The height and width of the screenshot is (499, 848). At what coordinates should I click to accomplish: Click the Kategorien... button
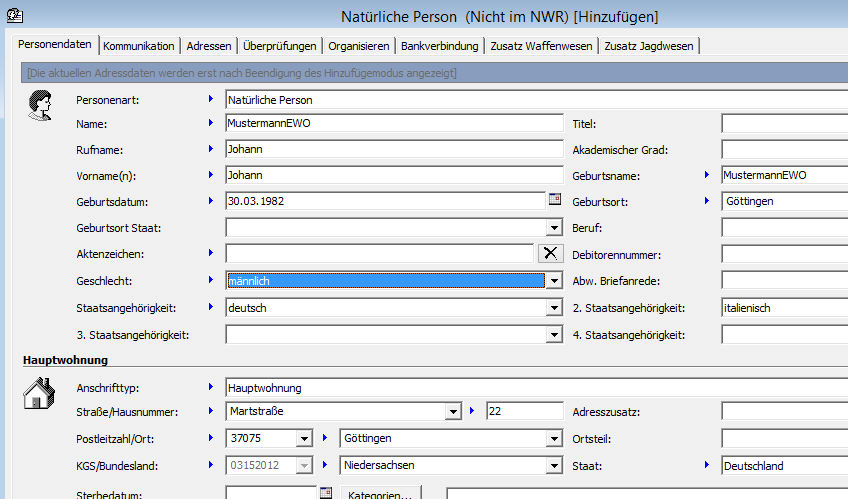click(x=381, y=493)
